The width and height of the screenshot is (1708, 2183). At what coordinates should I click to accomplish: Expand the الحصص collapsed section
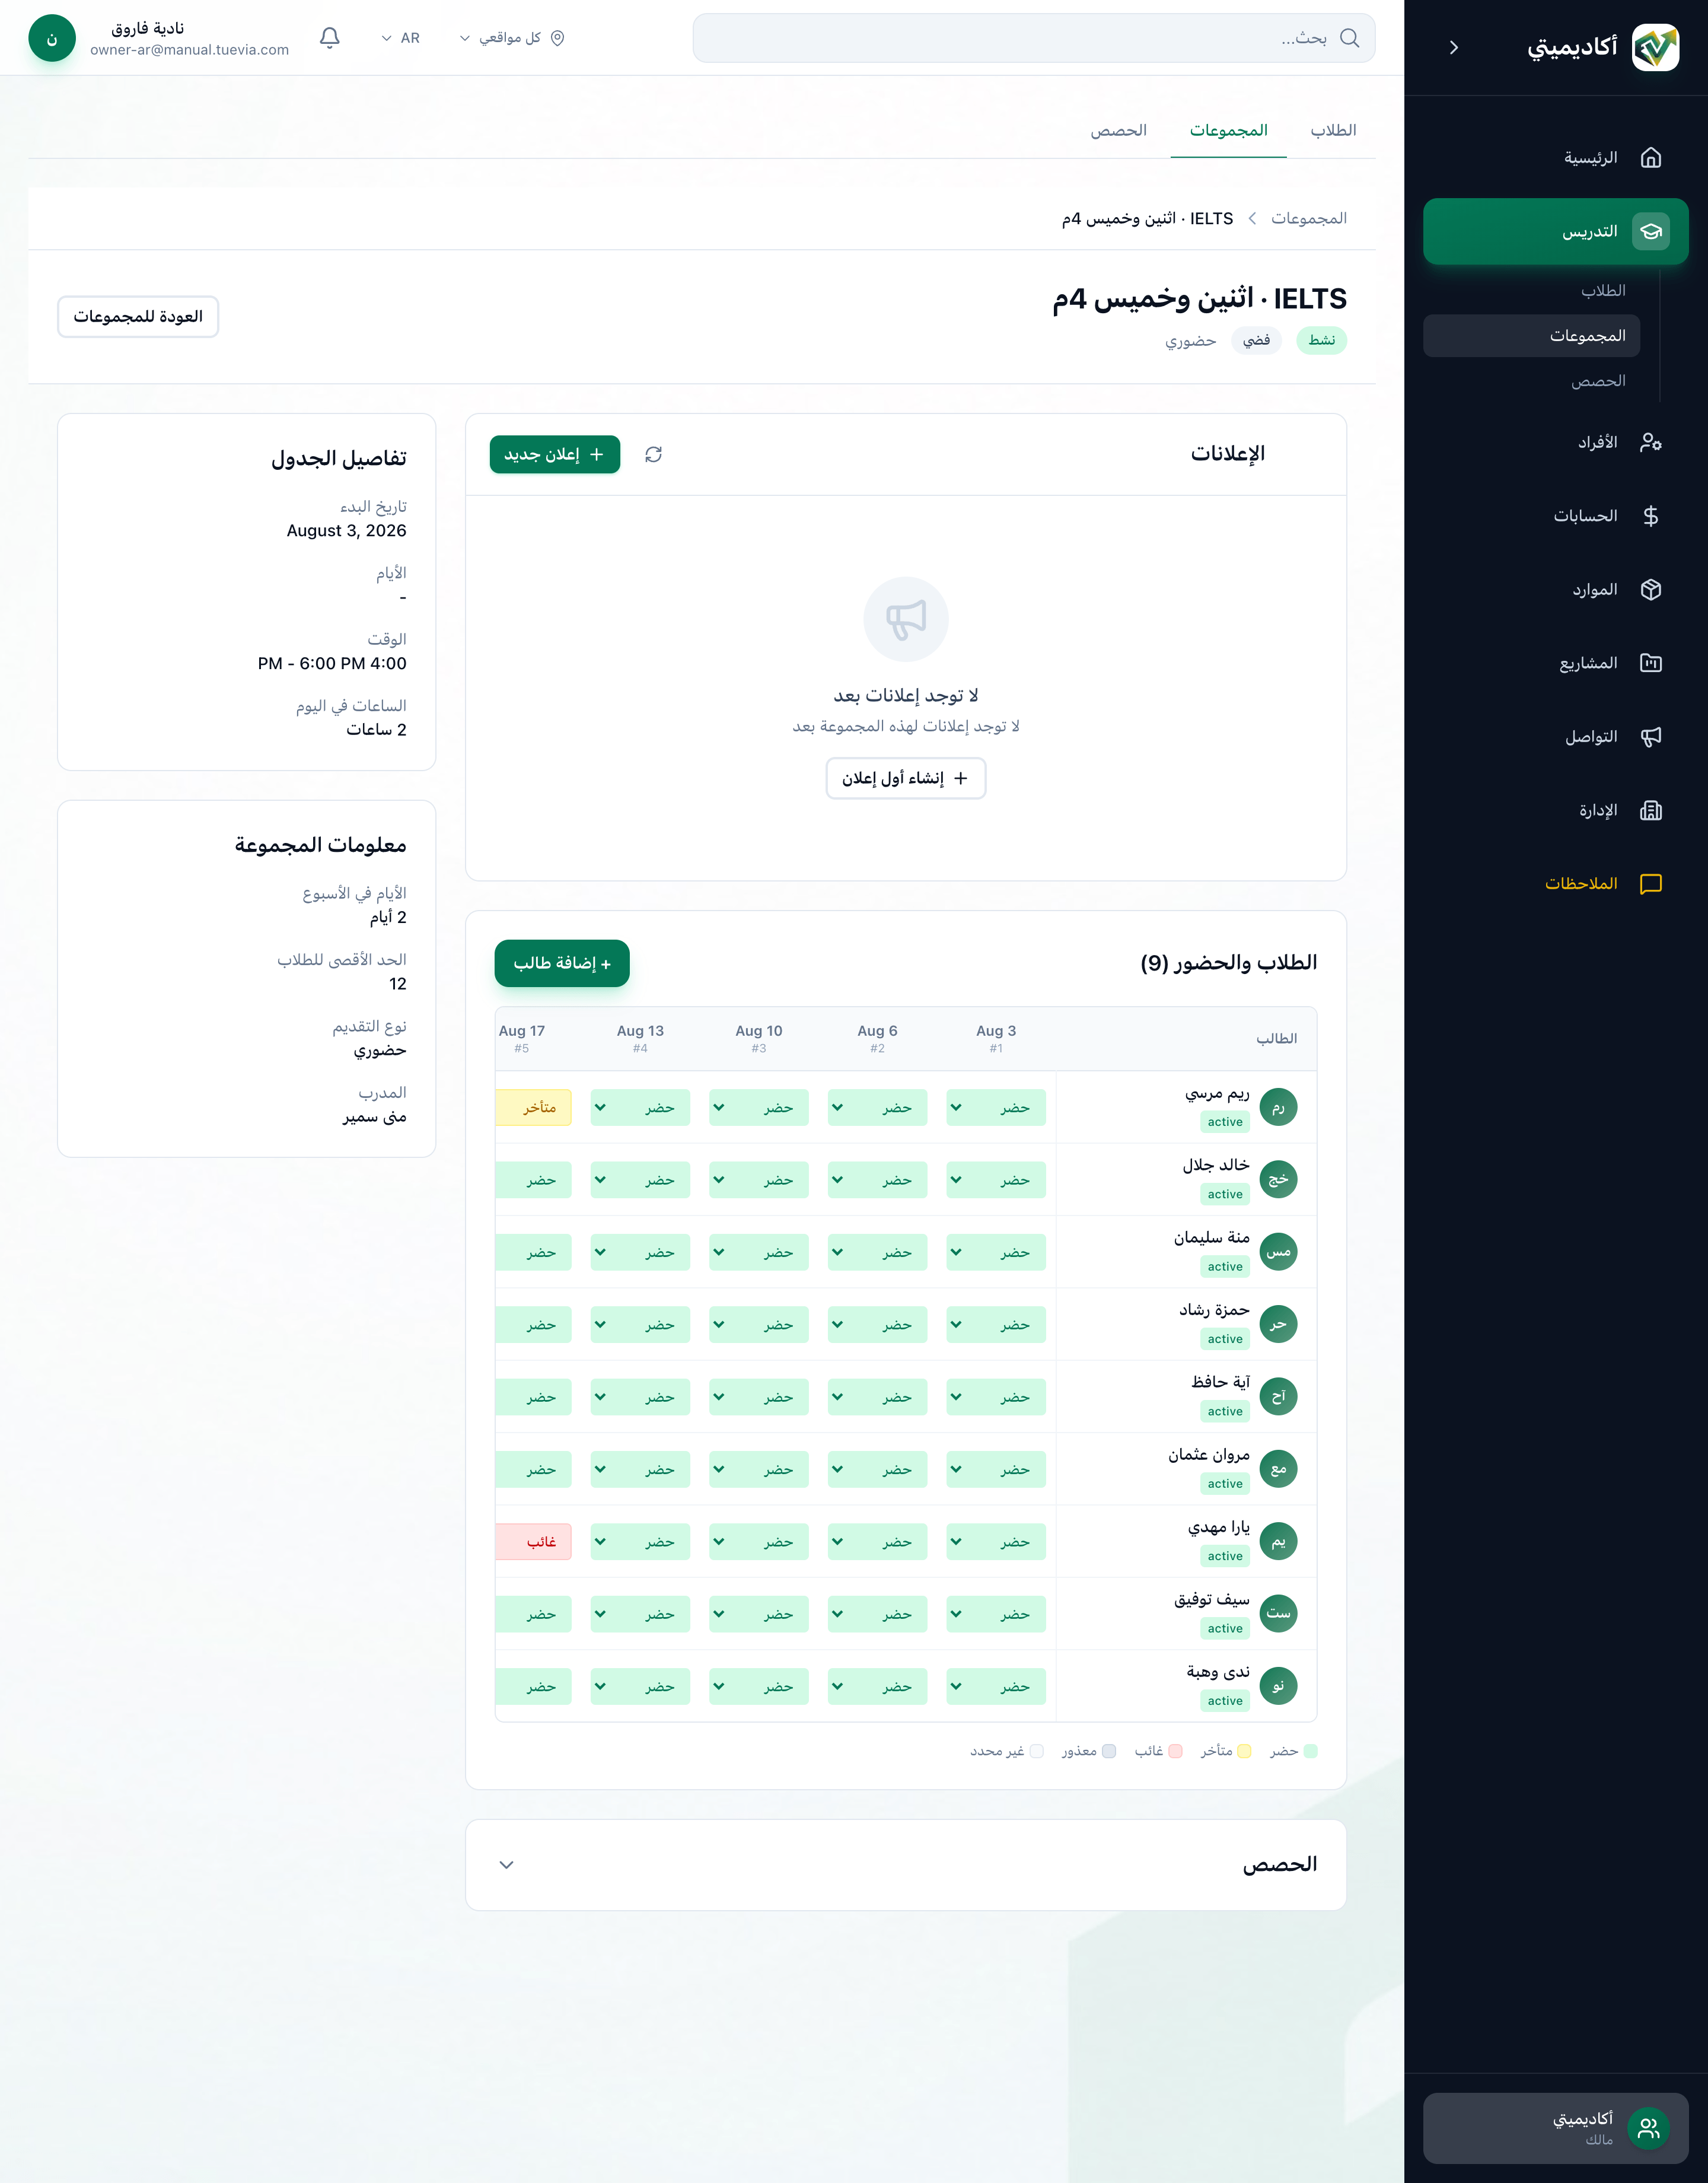tap(906, 1865)
